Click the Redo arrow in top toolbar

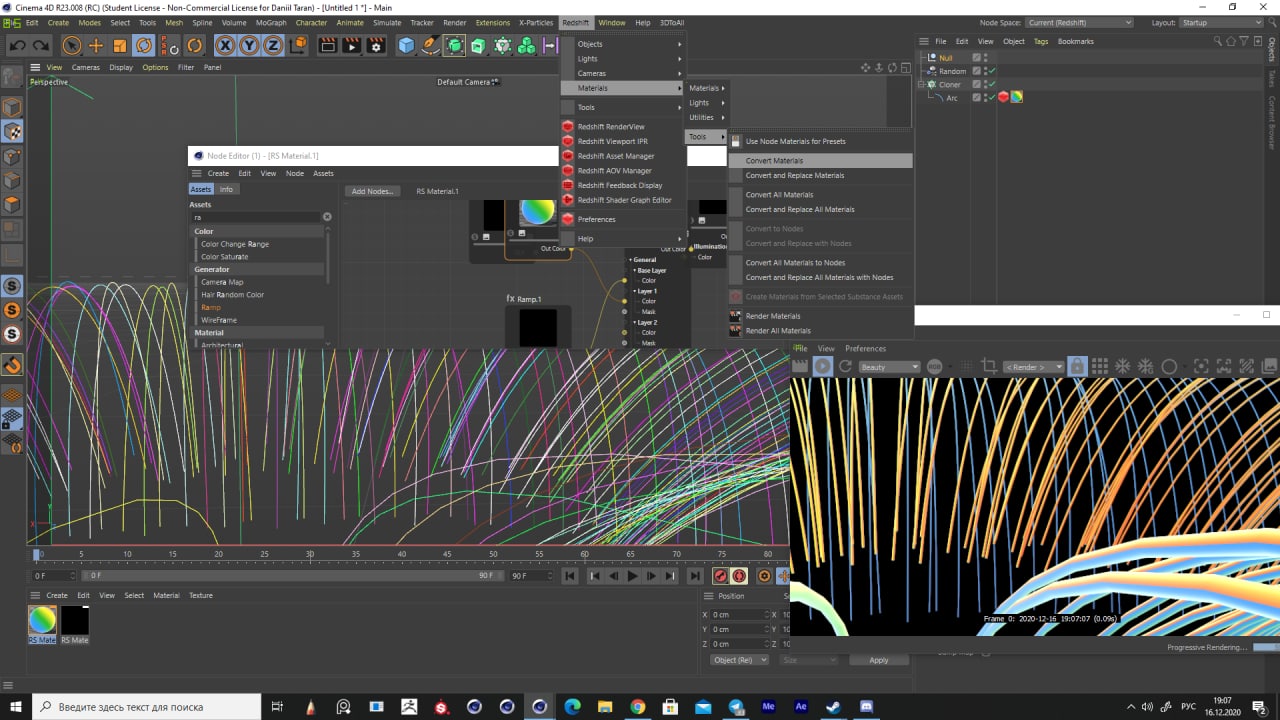(41, 45)
